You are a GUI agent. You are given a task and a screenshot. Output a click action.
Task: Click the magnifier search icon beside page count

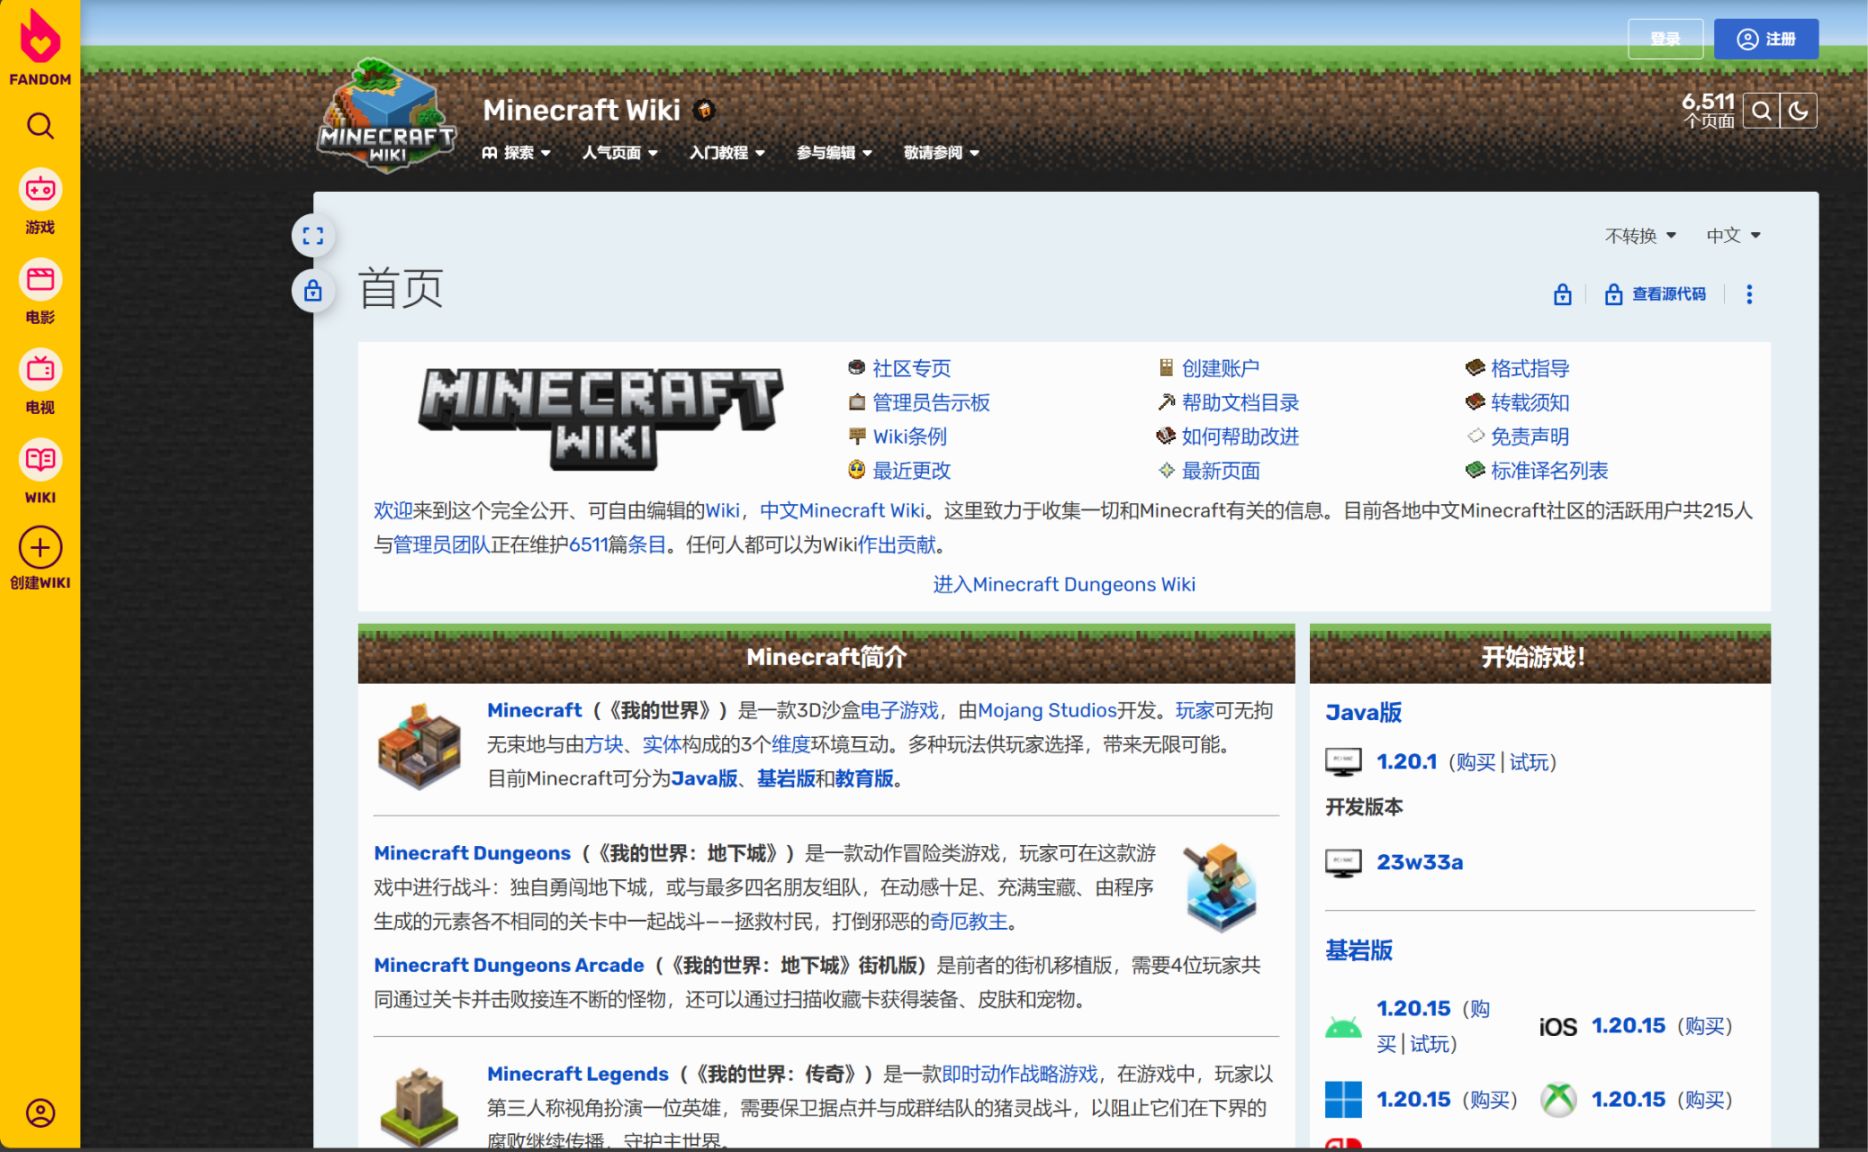point(1761,111)
